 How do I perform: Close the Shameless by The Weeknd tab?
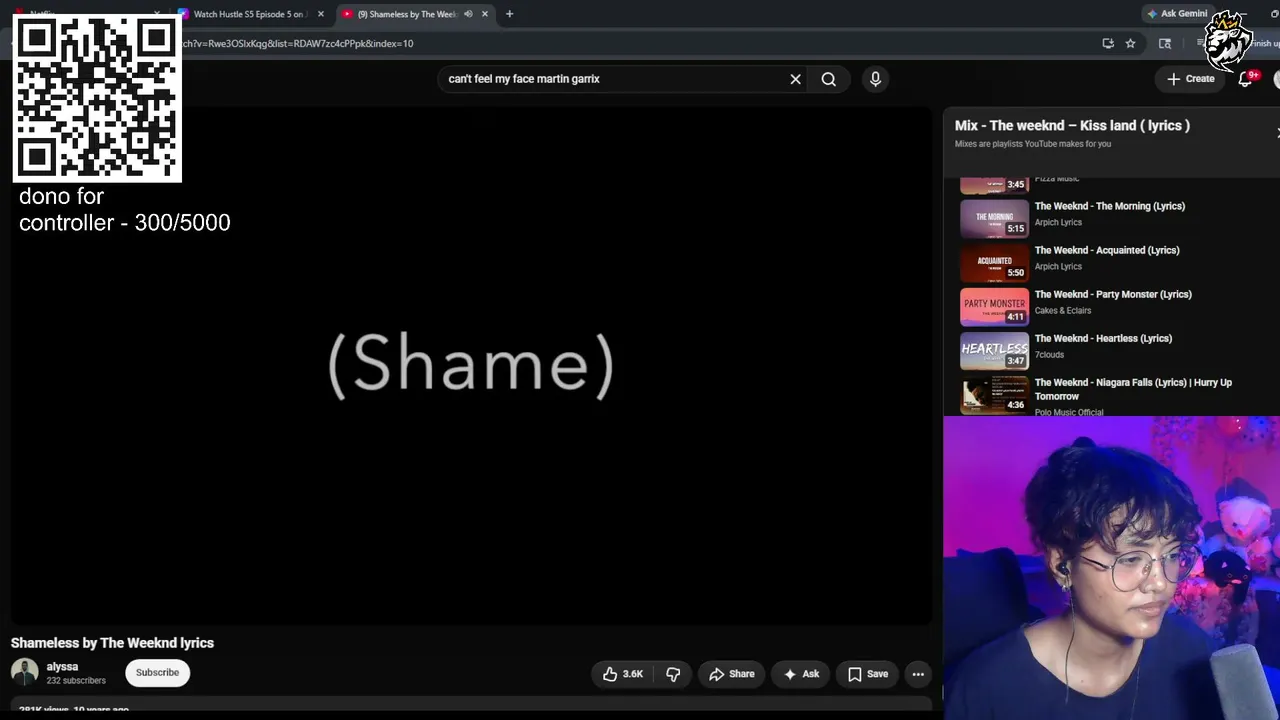click(x=485, y=14)
